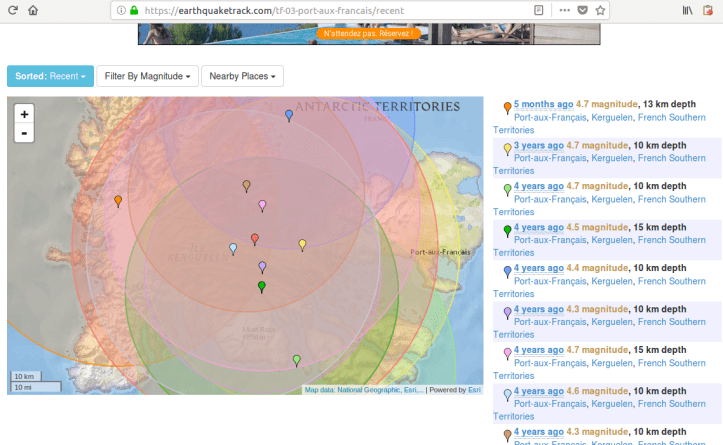Click the orange earthquake marker on the map

click(x=118, y=201)
